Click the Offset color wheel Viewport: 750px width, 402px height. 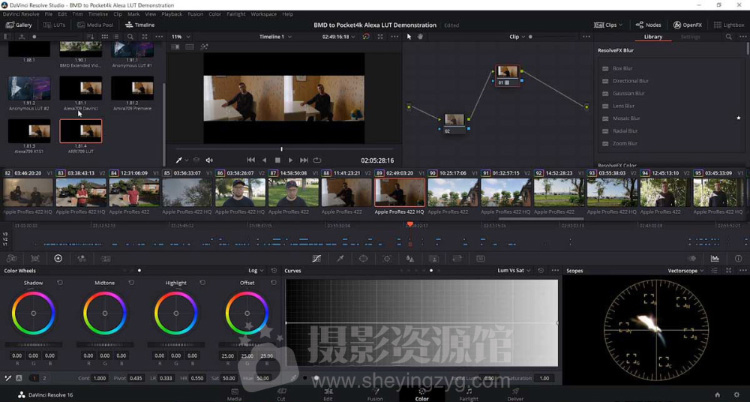coord(247,313)
